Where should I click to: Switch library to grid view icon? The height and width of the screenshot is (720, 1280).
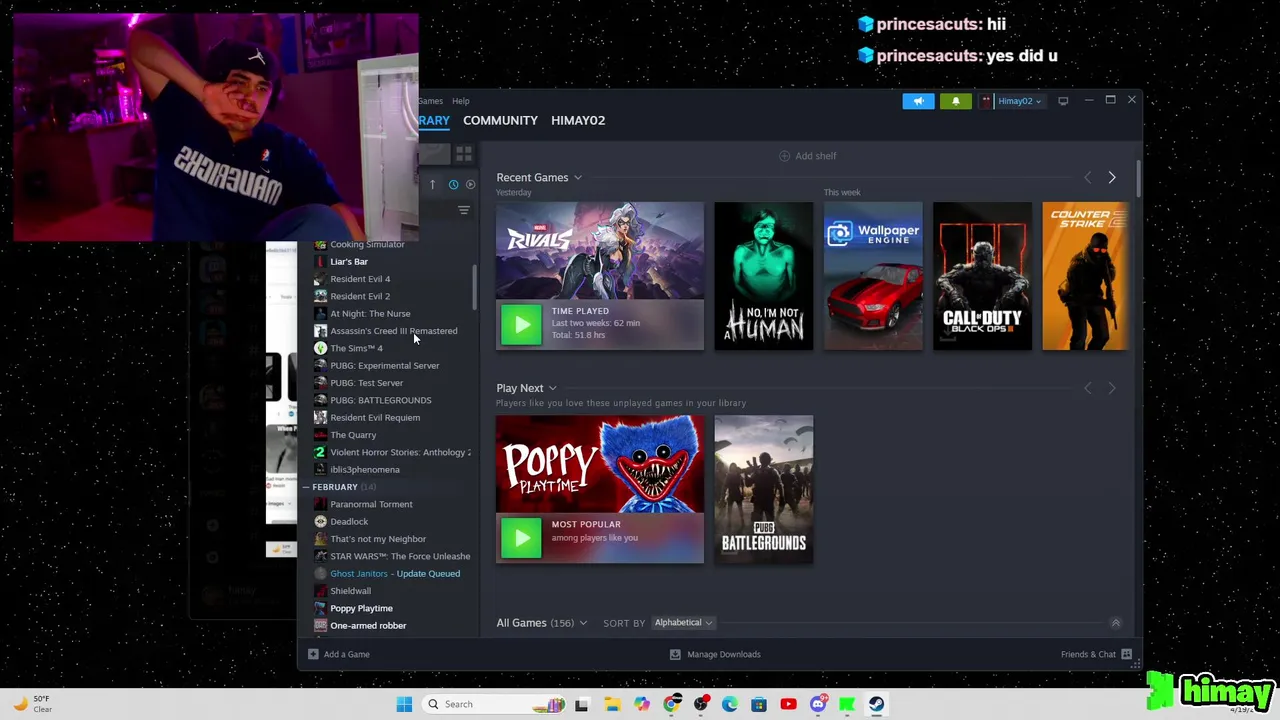pos(463,154)
